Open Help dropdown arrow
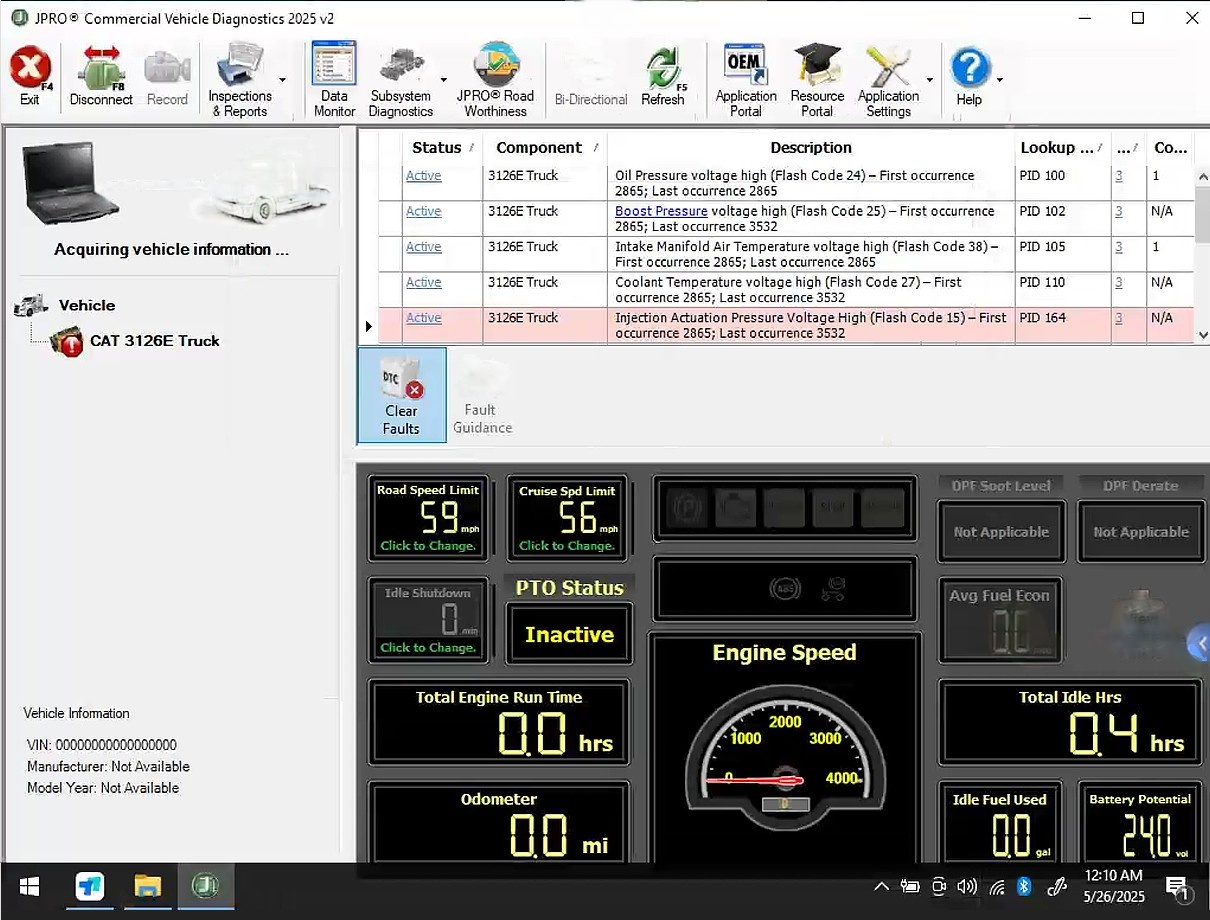The width and height of the screenshot is (1210, 920). coord(999,80)
